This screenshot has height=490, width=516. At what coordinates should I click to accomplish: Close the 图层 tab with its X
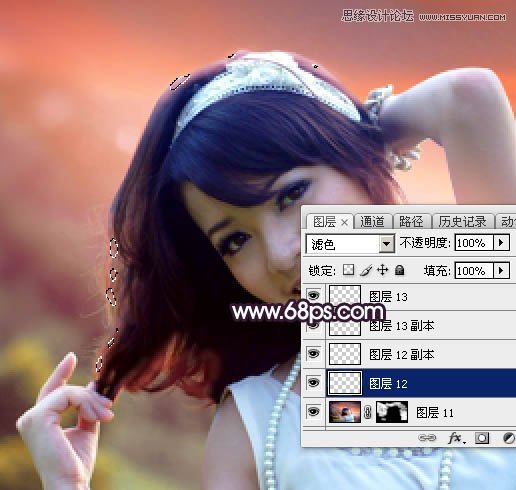pos(345,222)
